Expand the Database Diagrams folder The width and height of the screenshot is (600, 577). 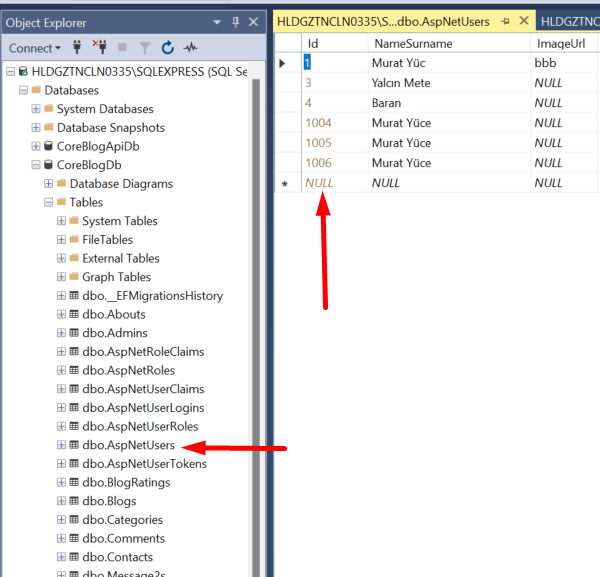point(49,184)
